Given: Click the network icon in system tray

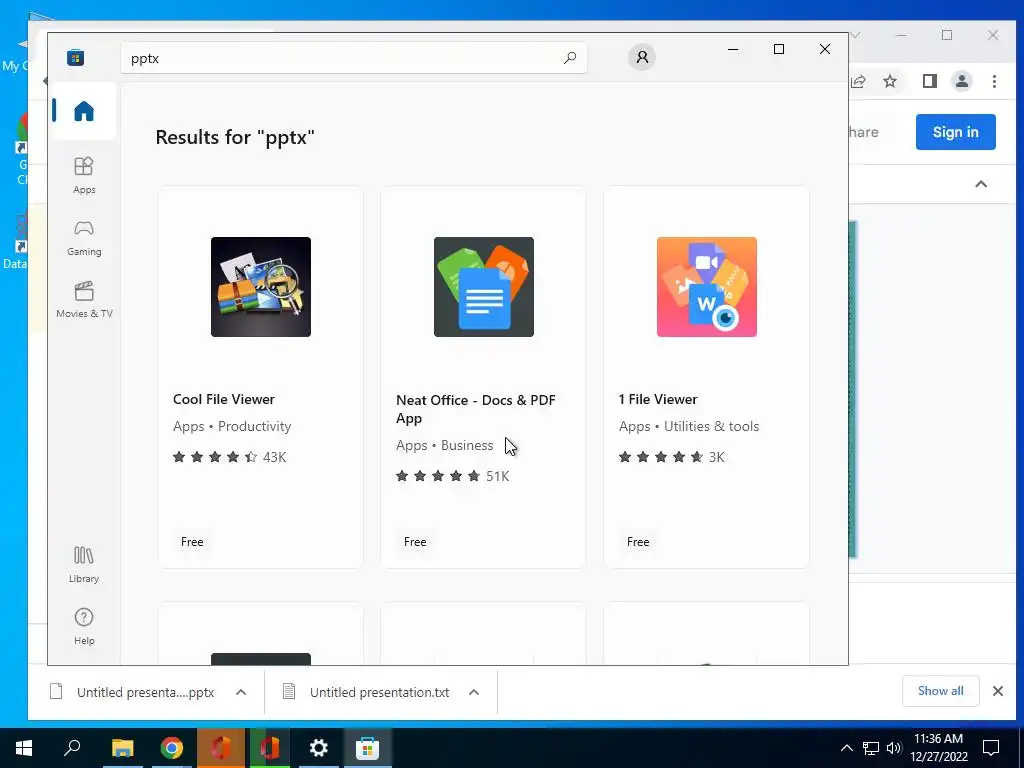Looking at the screenshot, I should pos(870,748).
